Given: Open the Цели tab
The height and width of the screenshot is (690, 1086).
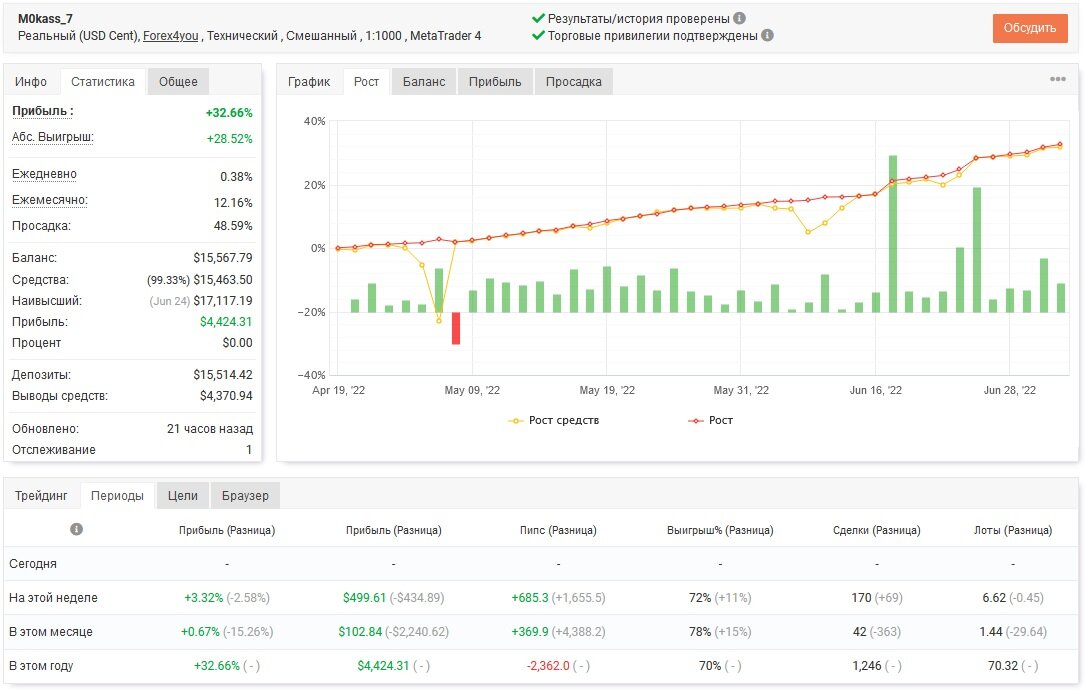Looking at the screenshot, I should [183, 496].
